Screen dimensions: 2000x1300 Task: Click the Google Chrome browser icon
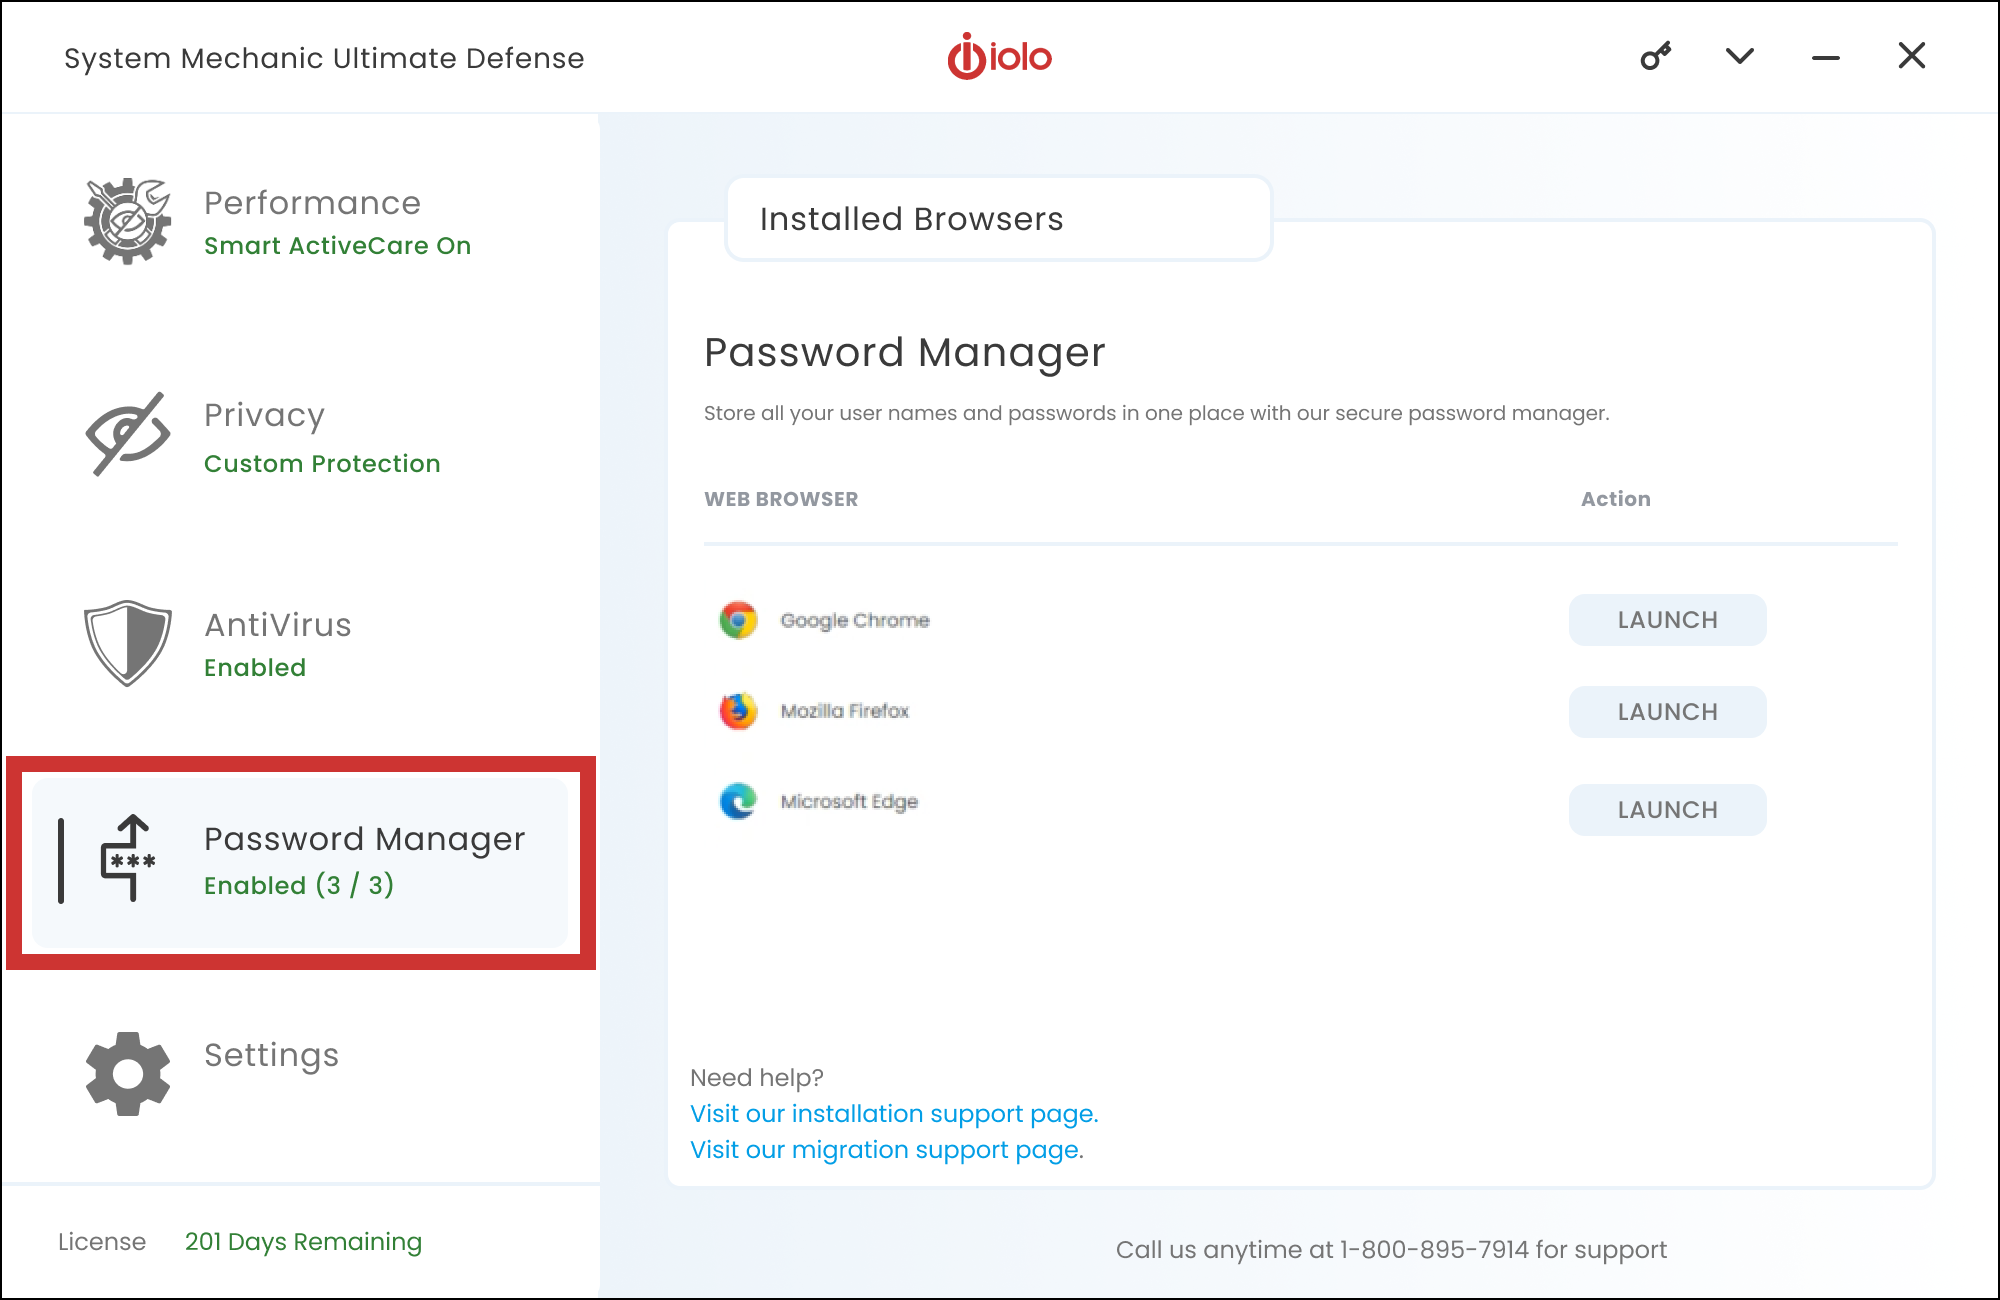click(738, 620)
